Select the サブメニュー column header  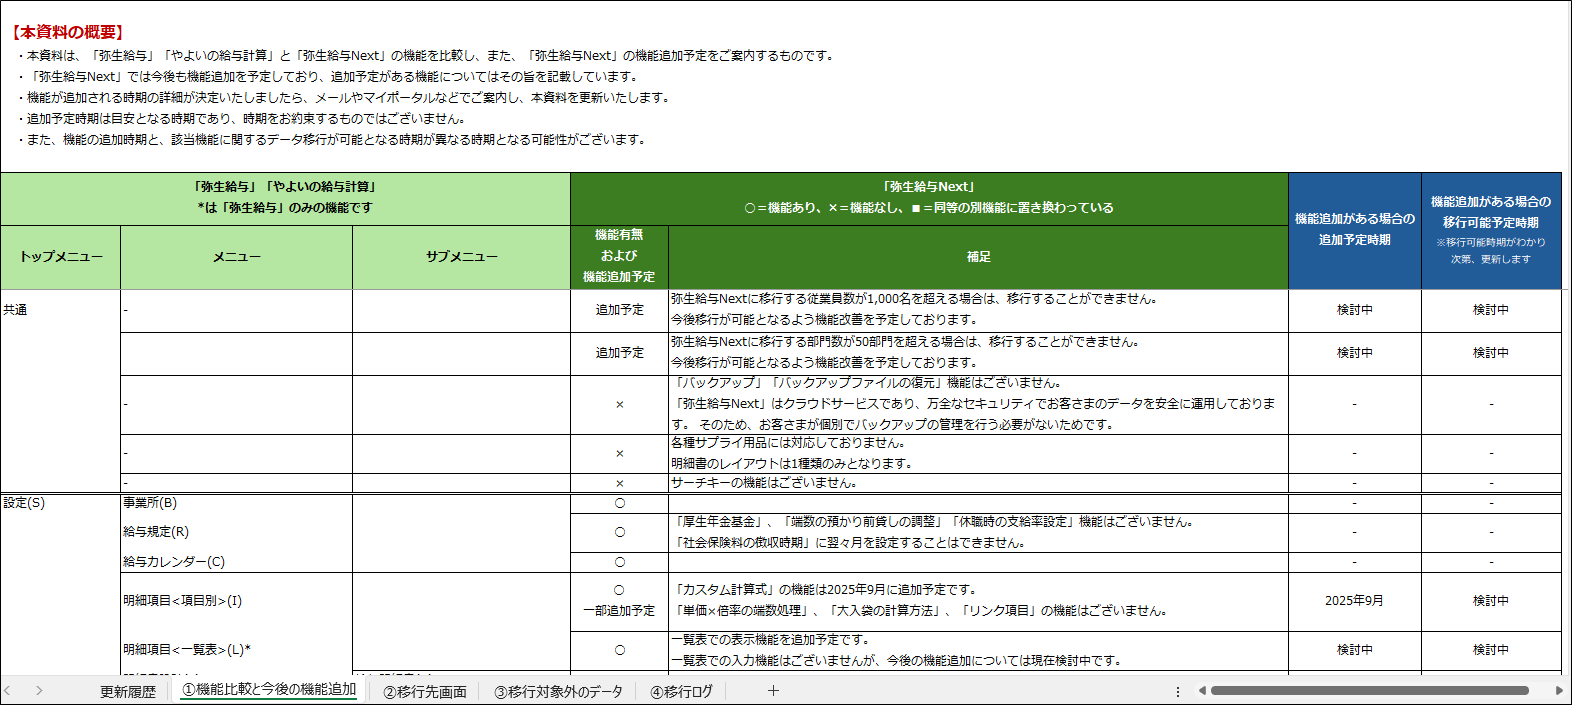pyautogui.click(x=461, y=257)
